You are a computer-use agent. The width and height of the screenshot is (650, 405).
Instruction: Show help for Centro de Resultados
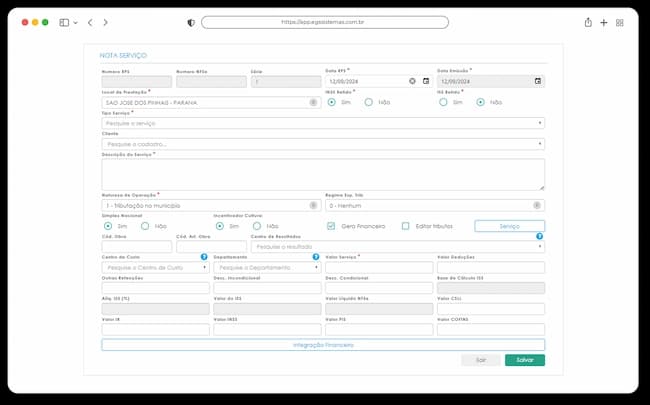[x=539, y=236]
